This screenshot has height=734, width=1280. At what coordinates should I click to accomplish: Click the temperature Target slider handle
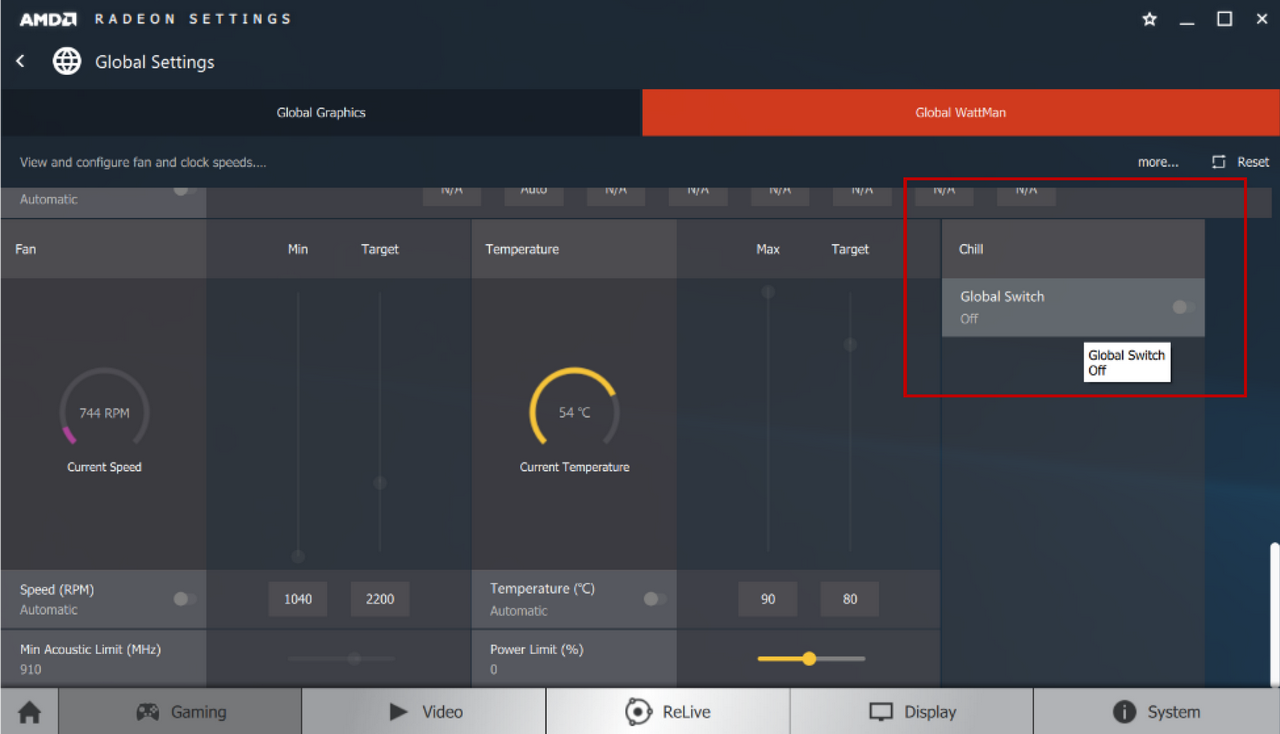tap(850, 345)
